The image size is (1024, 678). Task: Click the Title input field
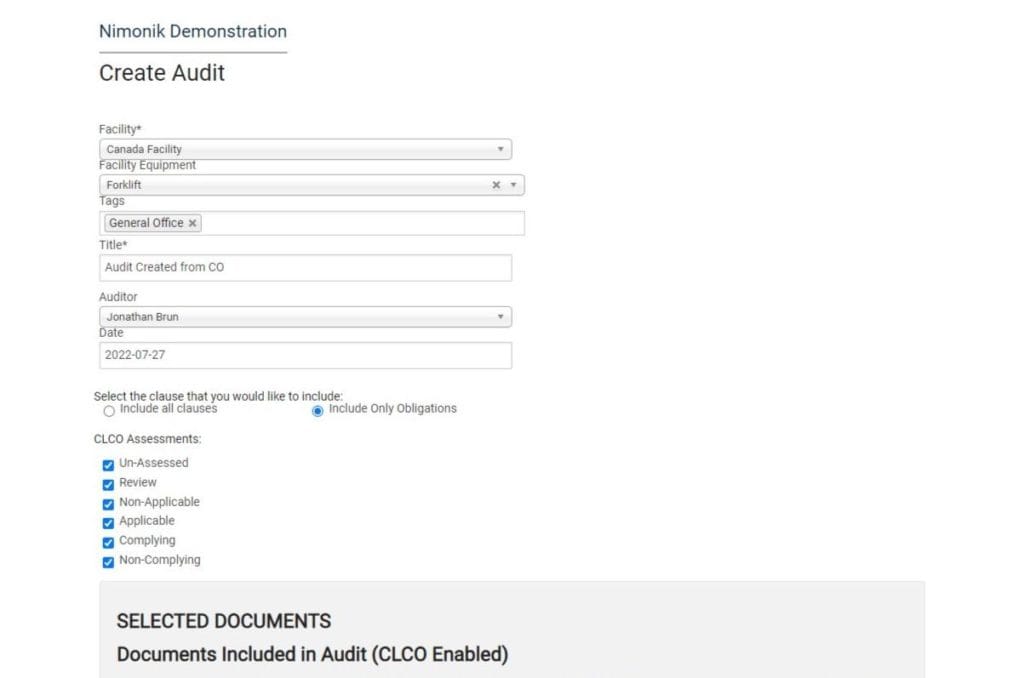coord(305,267)
